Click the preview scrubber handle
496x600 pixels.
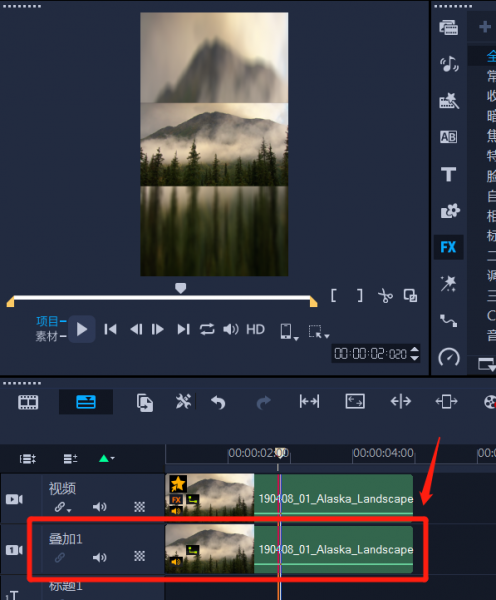pos(180,288)
